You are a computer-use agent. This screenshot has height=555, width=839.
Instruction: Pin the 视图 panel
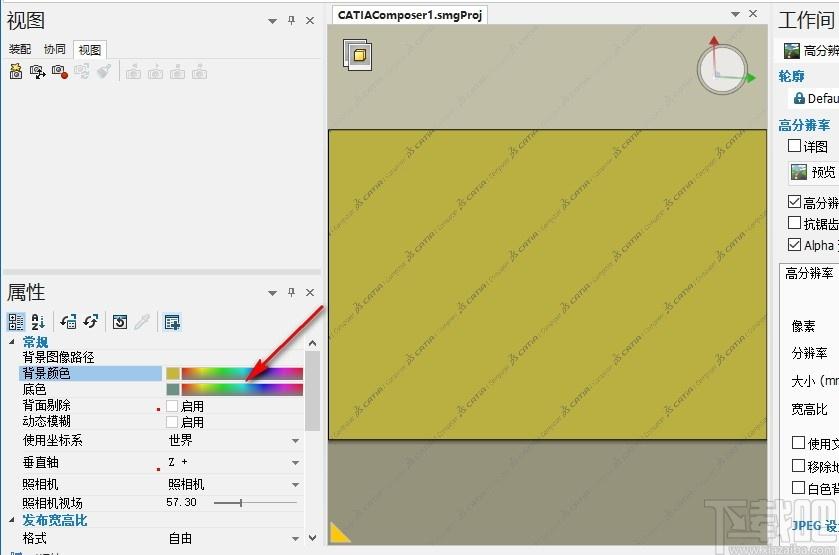(291, 20)
